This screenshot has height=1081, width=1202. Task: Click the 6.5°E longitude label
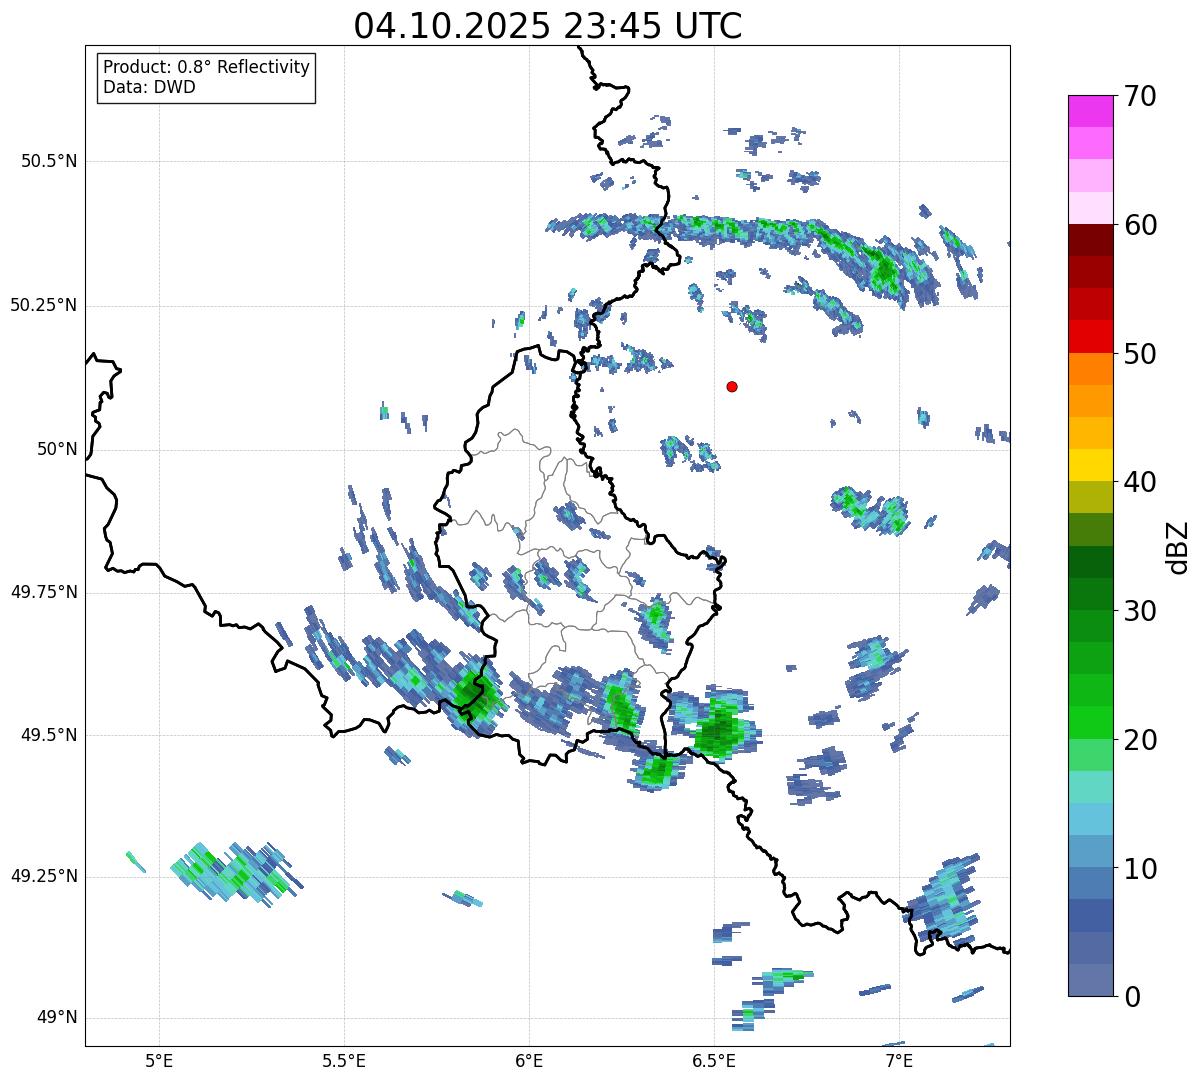715,1060
